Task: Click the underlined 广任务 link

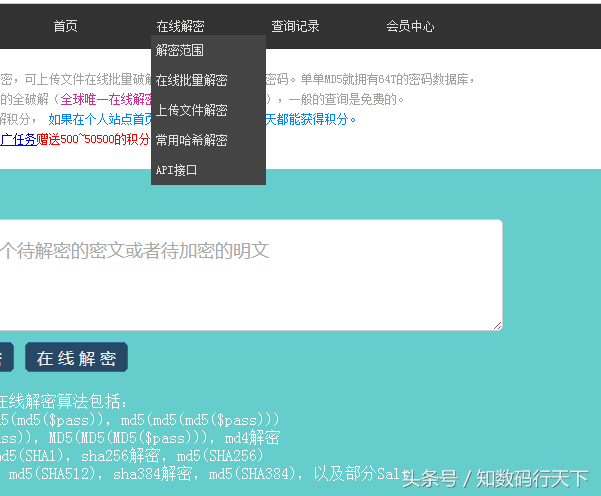Action: click(18, 139)
